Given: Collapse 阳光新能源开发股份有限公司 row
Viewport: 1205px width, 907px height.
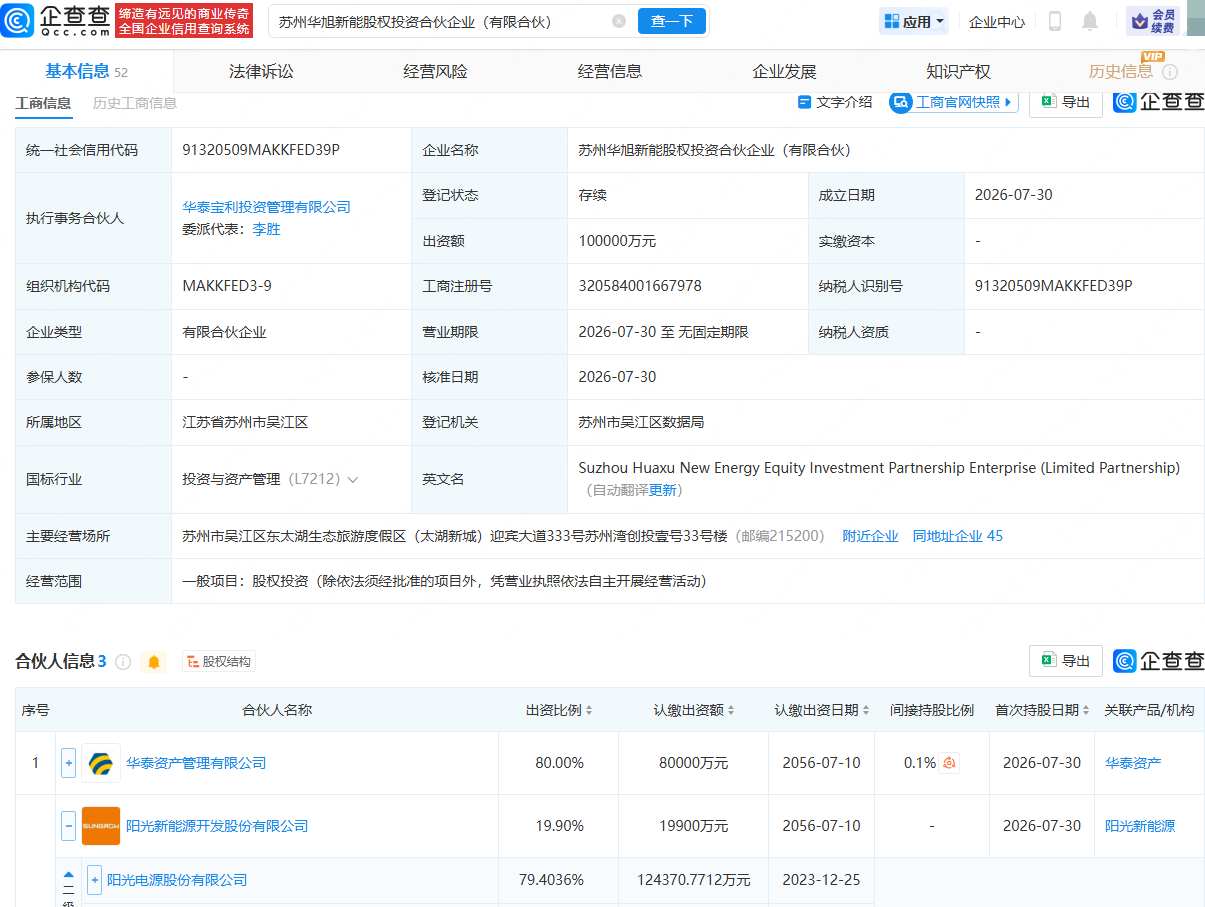Looking at the screenshot, I should coord(69,826).
